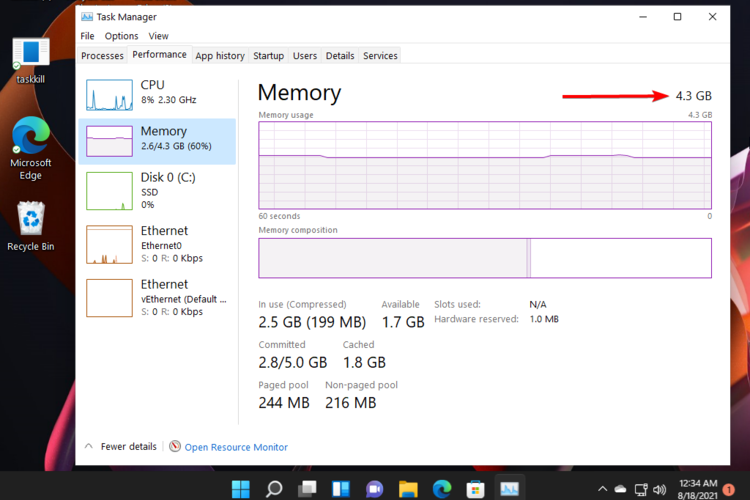750x500 pixels.
Task: Click the taskbar volume speaker icon
Action: click(659, 489)
